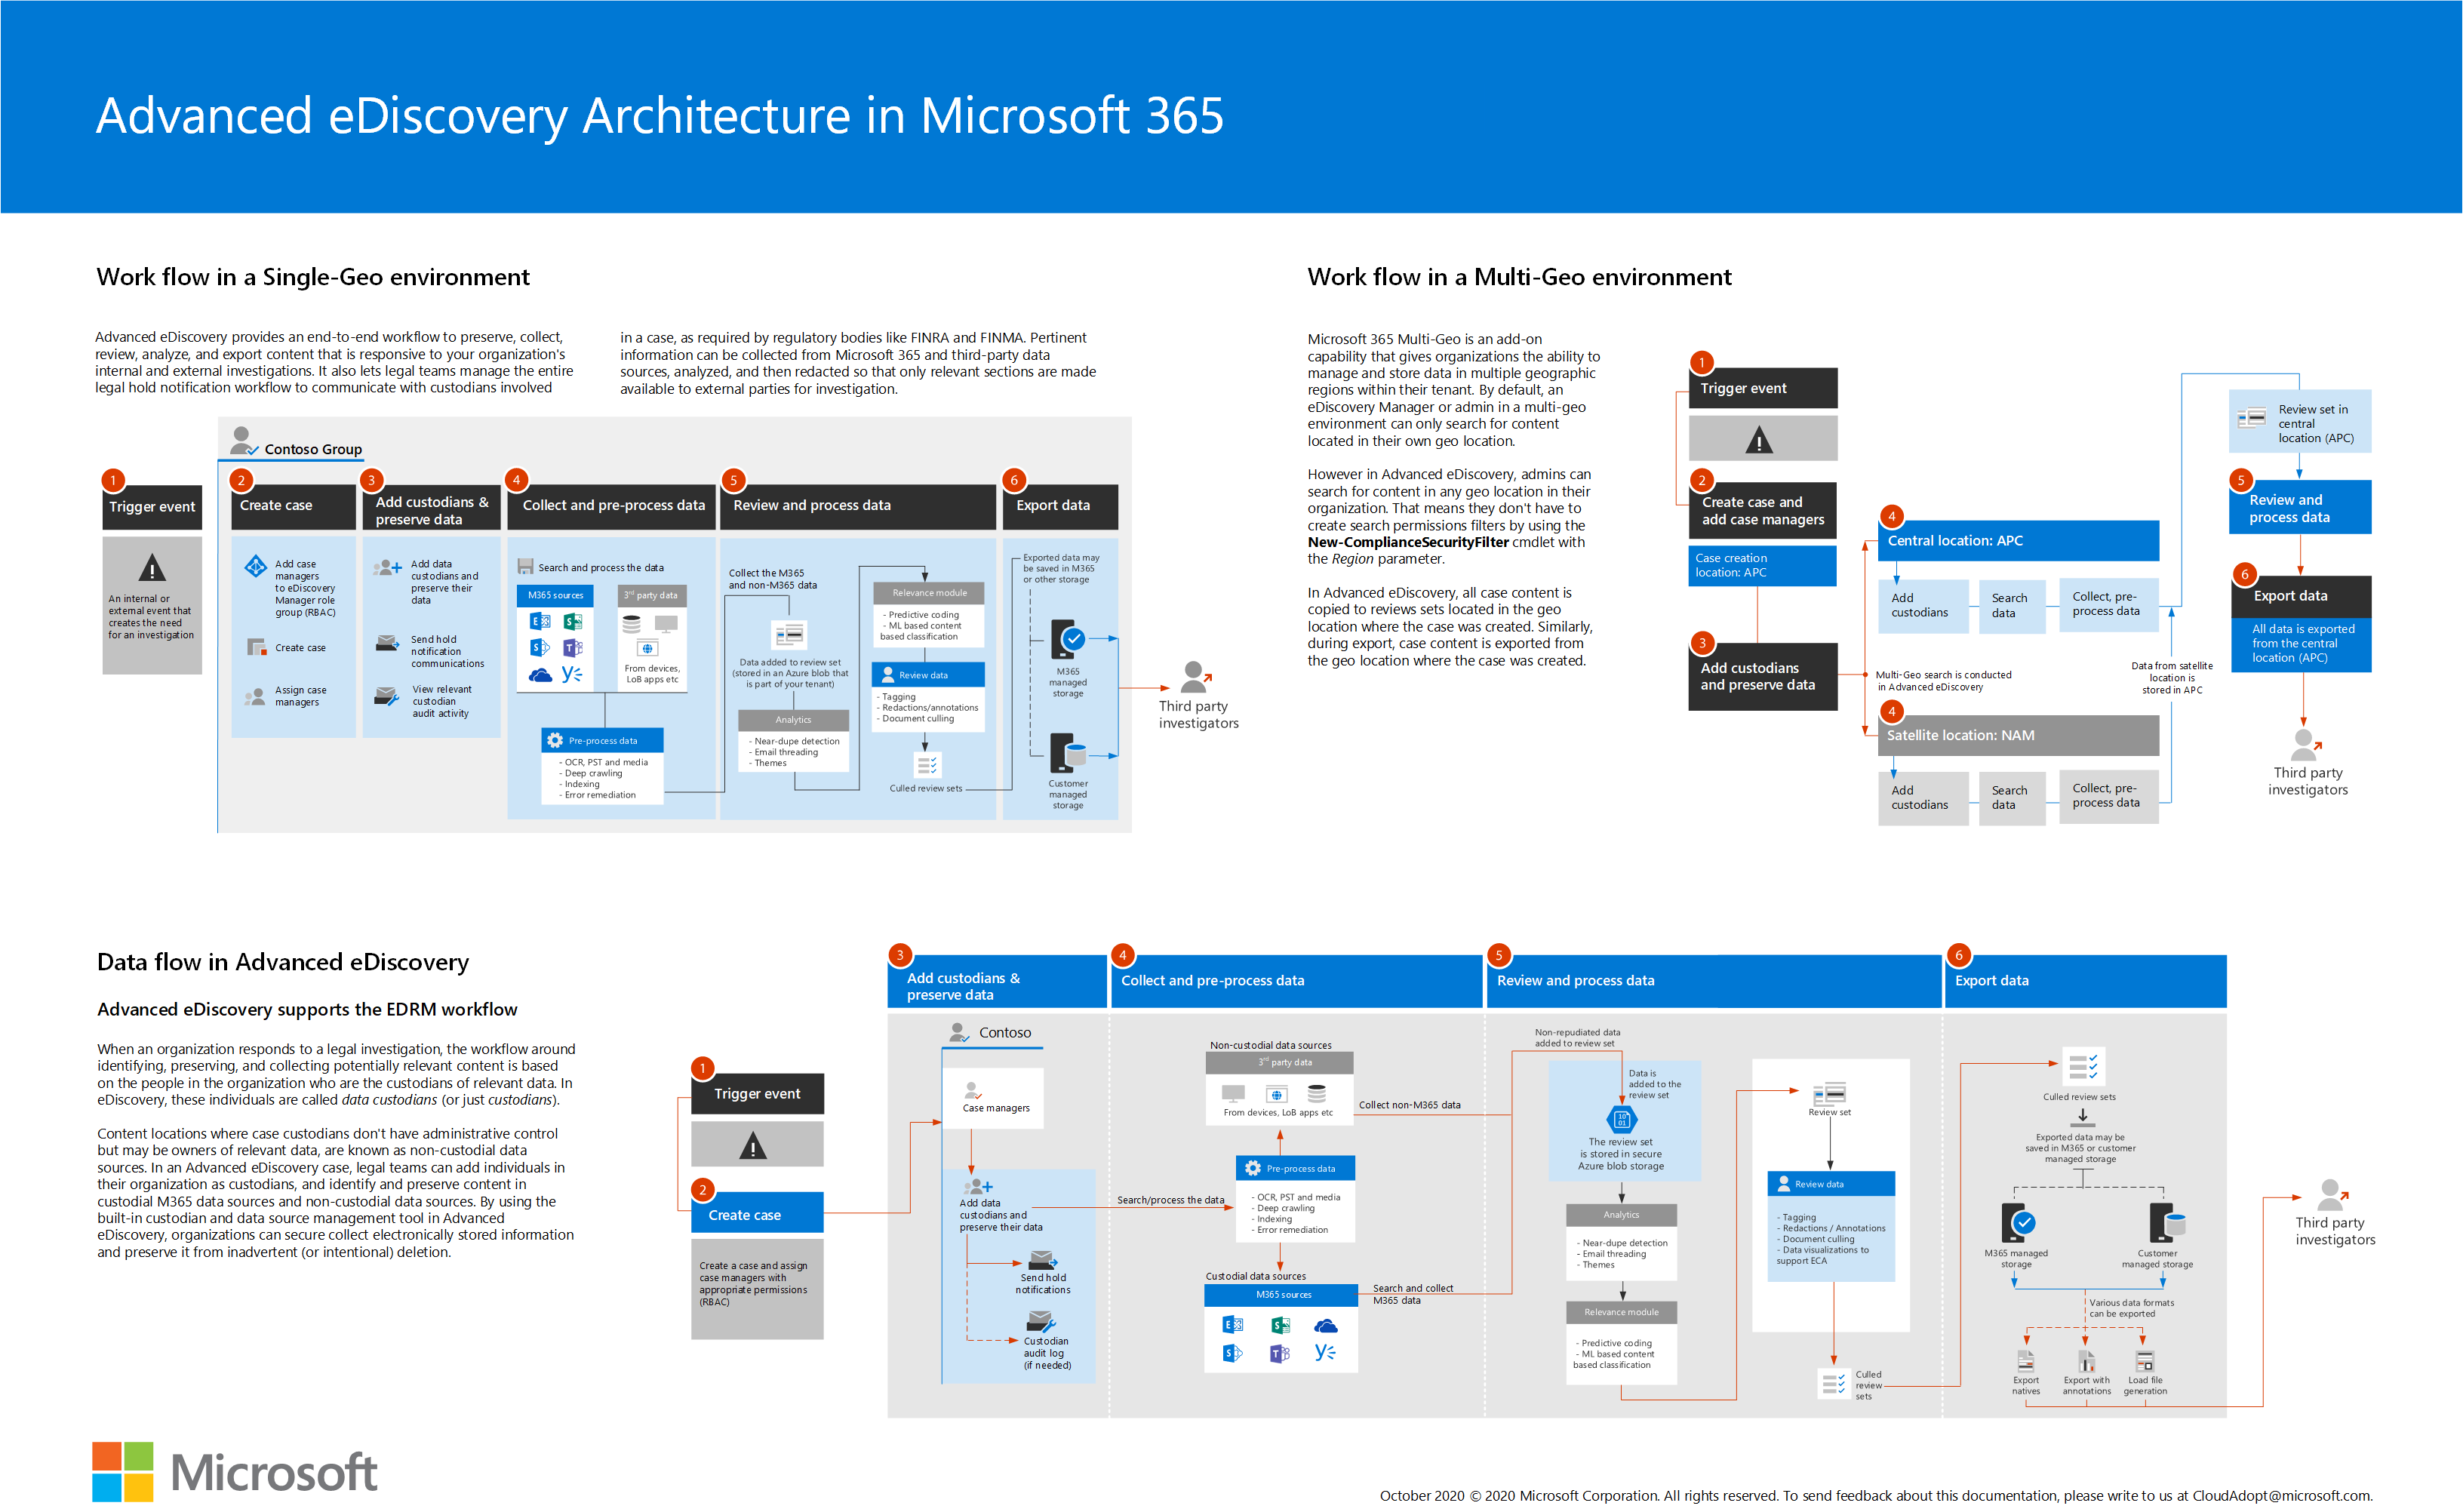Click the 'Various data formats can be exported' label
Viewport: 2463px width, 1512px height.
[2130, 1308]
